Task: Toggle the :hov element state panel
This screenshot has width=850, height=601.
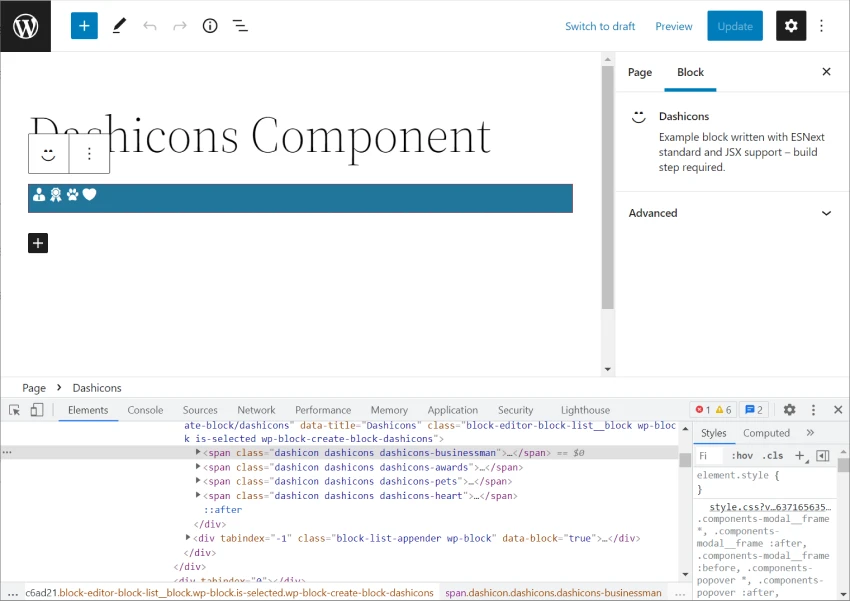Action: click(x=742, y=456)
